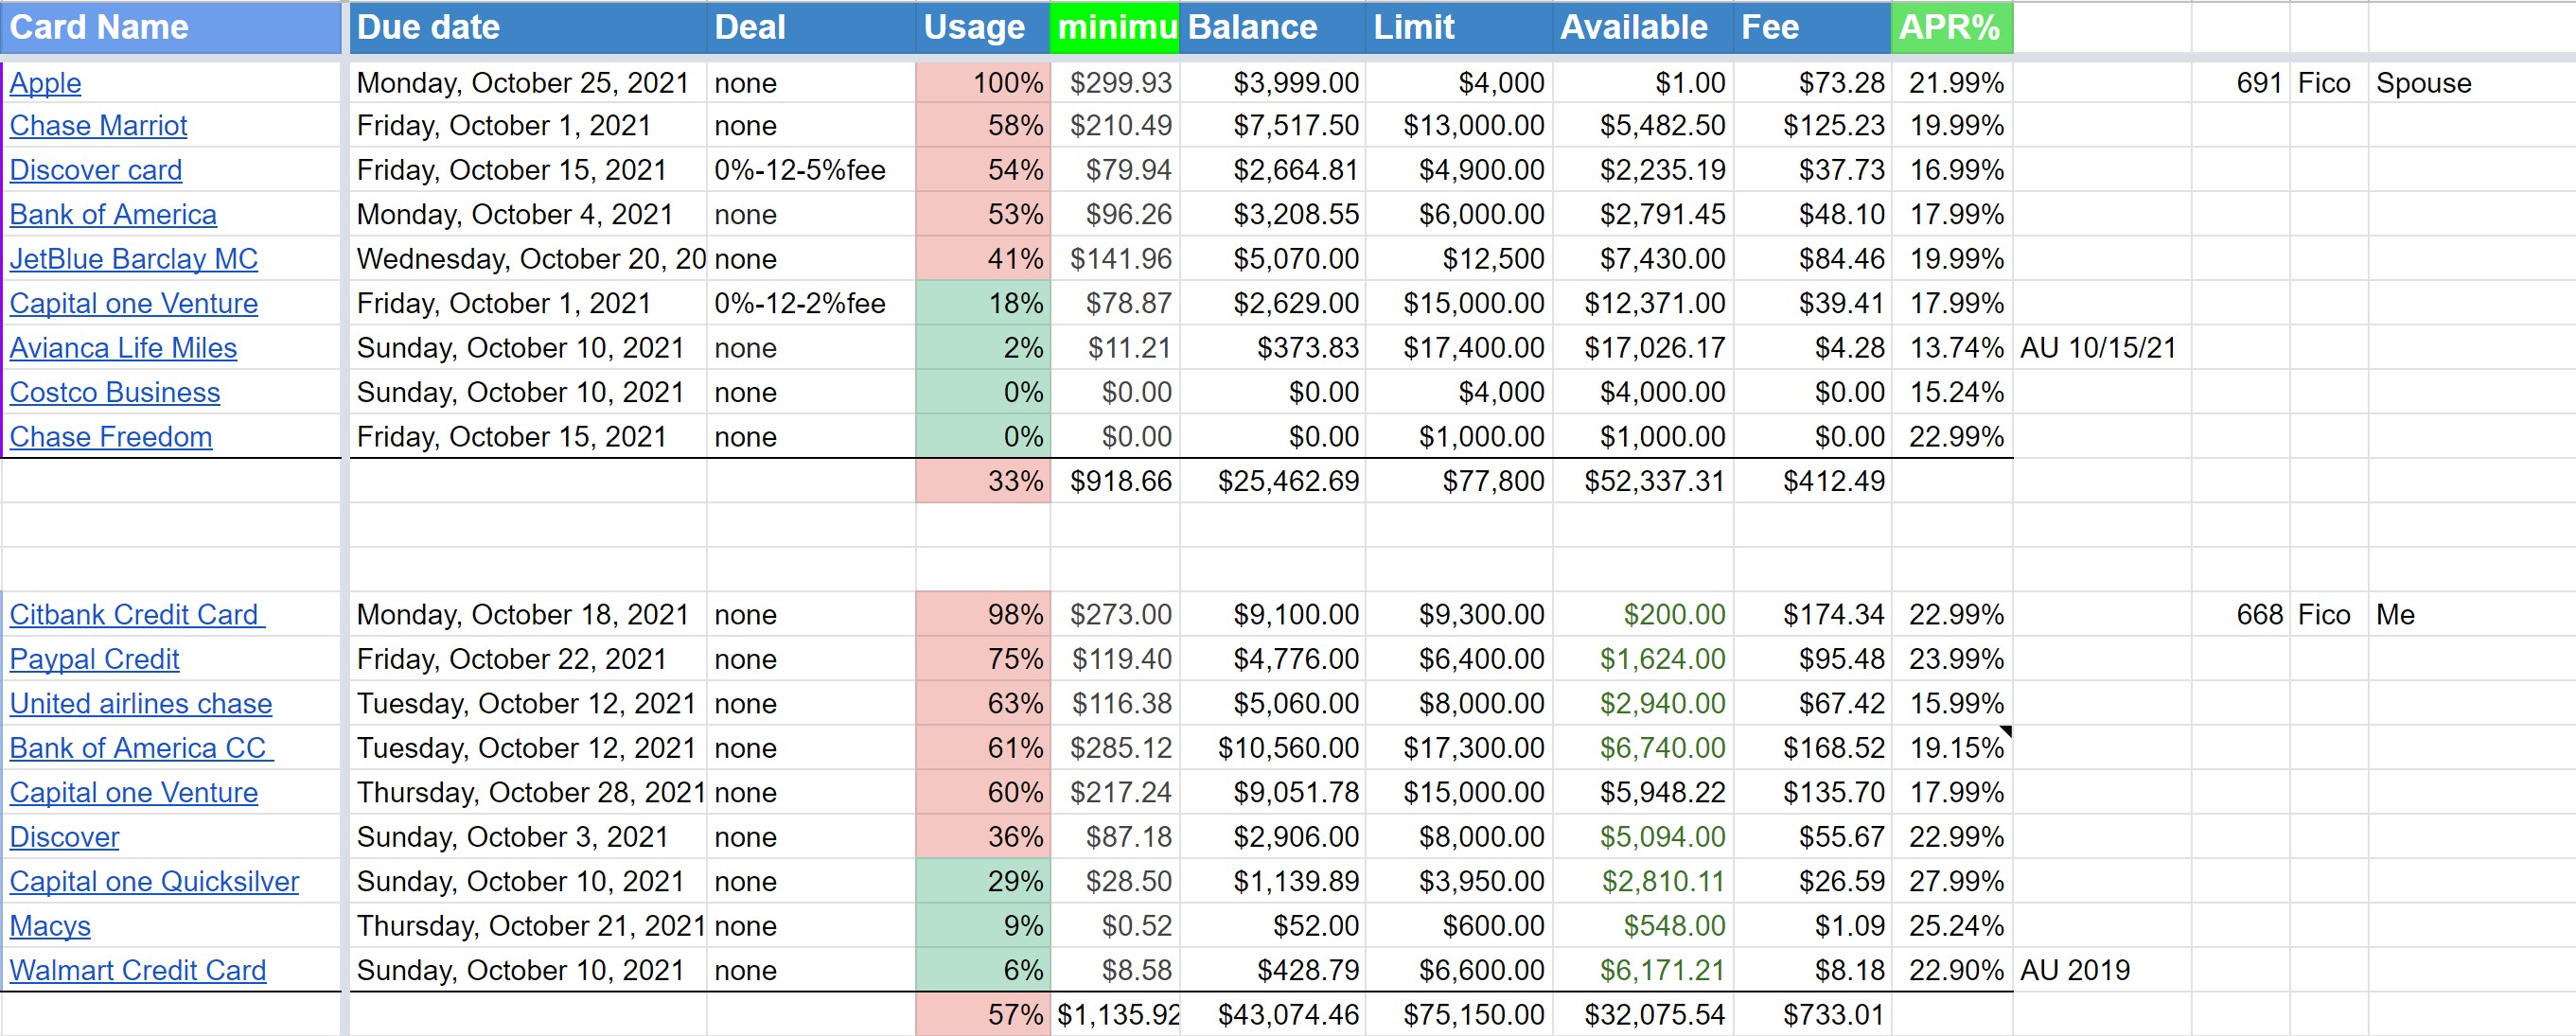Open the Bank of America CC link
The image size is (2576, 1036).
click(x=141, y=749)
